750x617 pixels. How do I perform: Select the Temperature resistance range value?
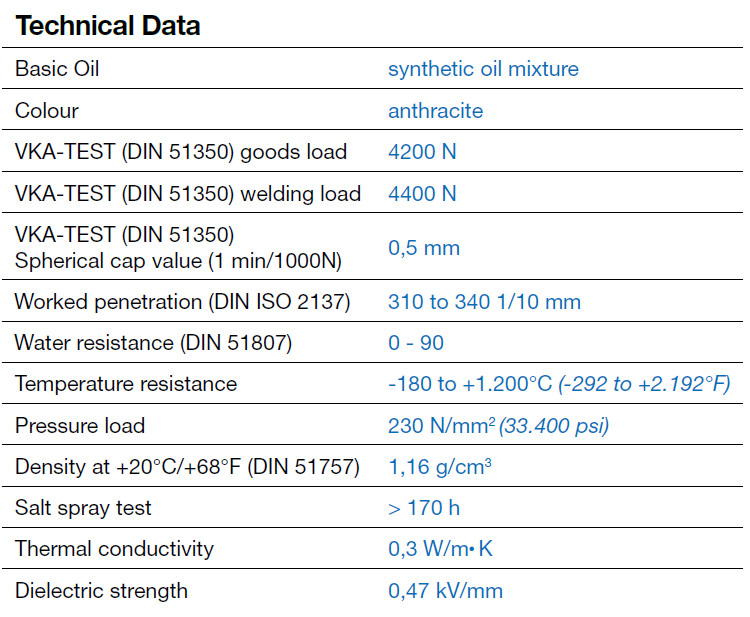(559, 384)
